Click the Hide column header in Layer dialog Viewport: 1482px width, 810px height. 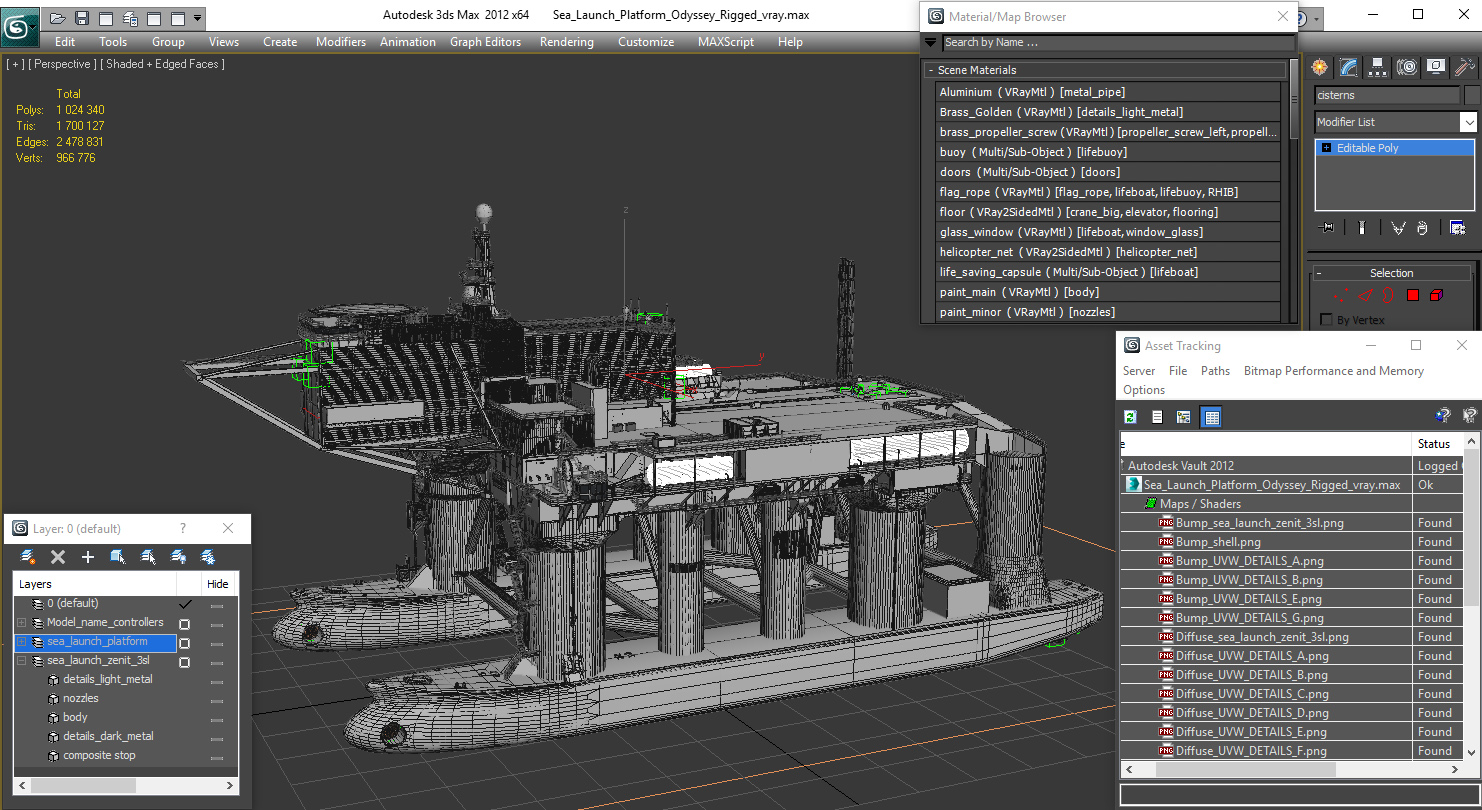coord(217,584)
